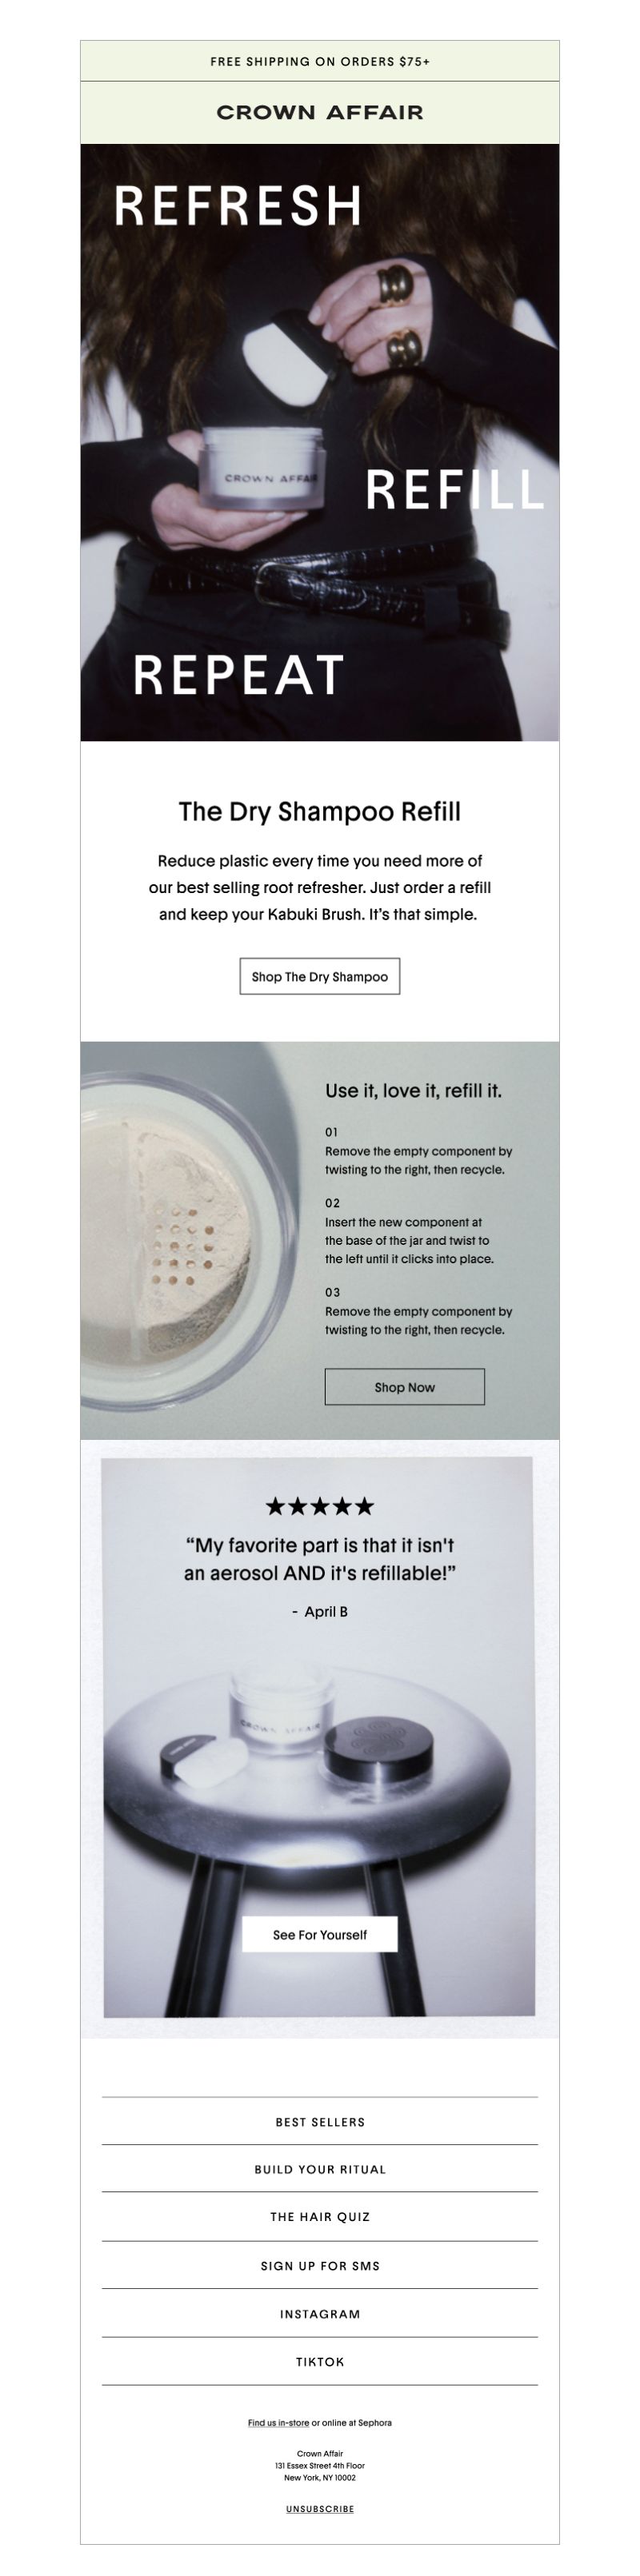The height and width of the screenshot is (2576, 640).
Task: Select Sign Up For SMS link
Action: 320,2266
